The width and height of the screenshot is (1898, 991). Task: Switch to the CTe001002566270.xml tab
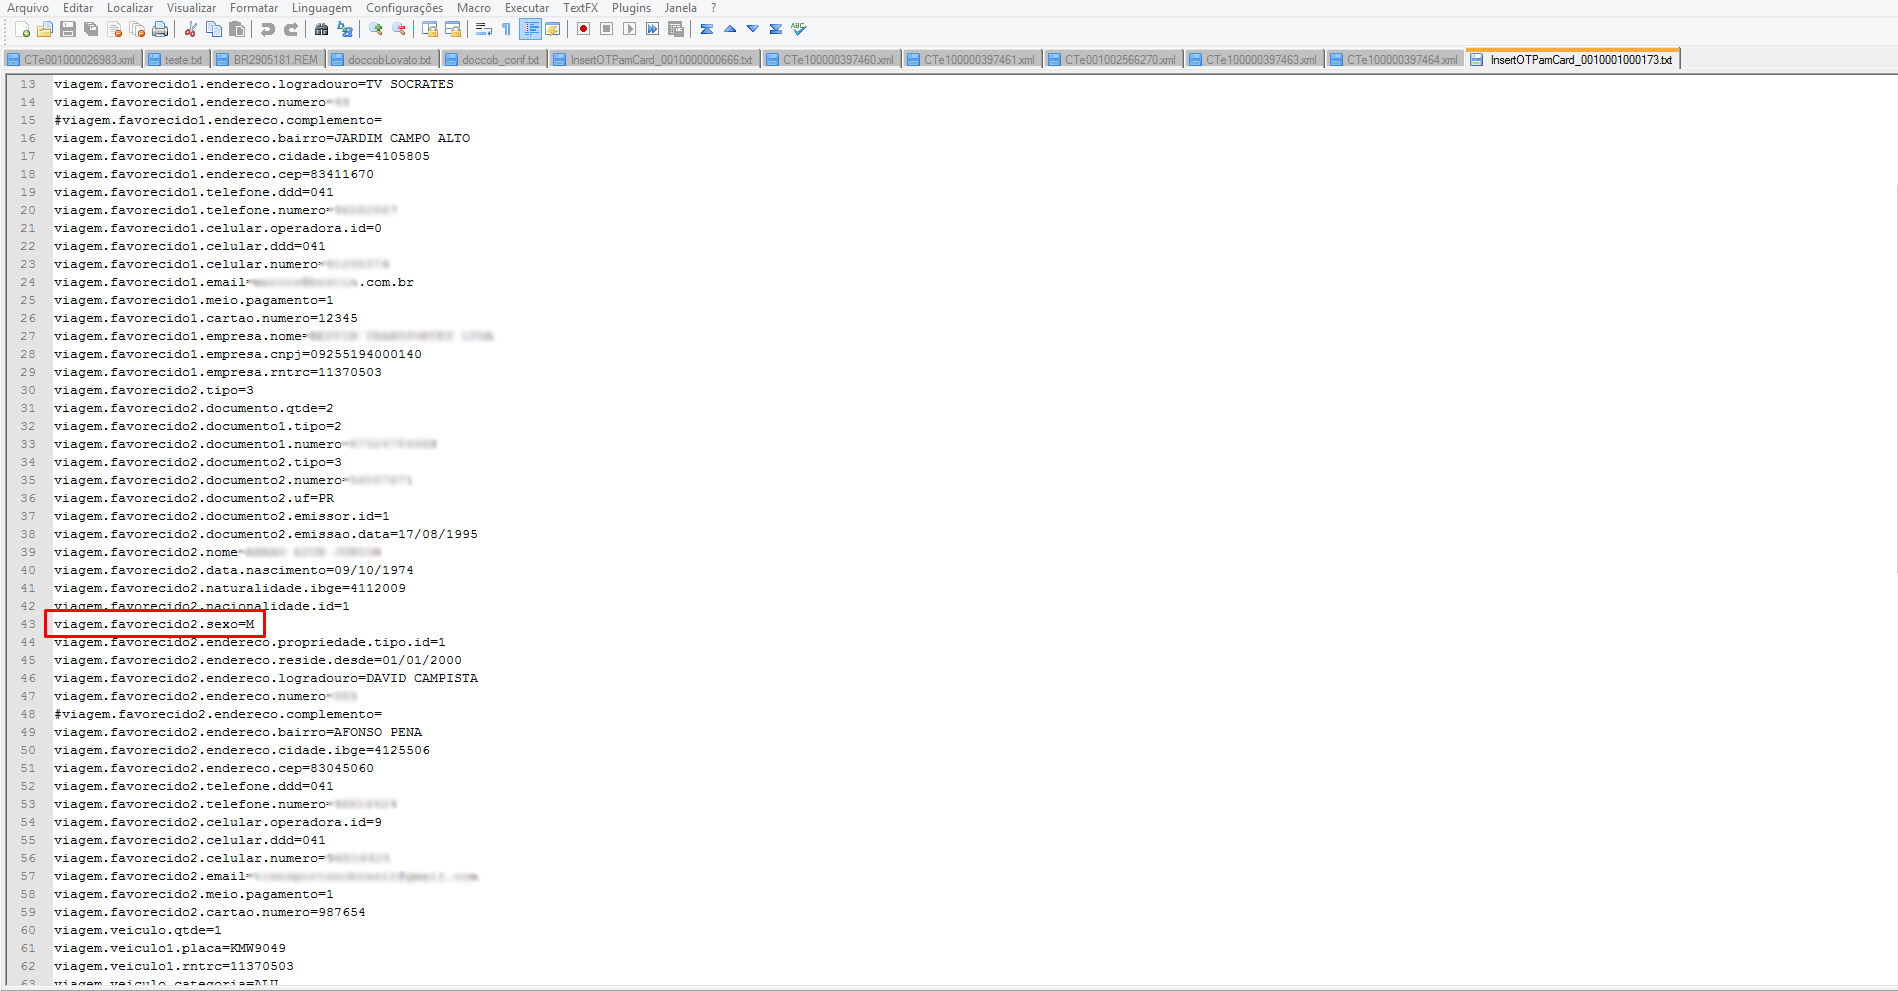coord(1113,60)
